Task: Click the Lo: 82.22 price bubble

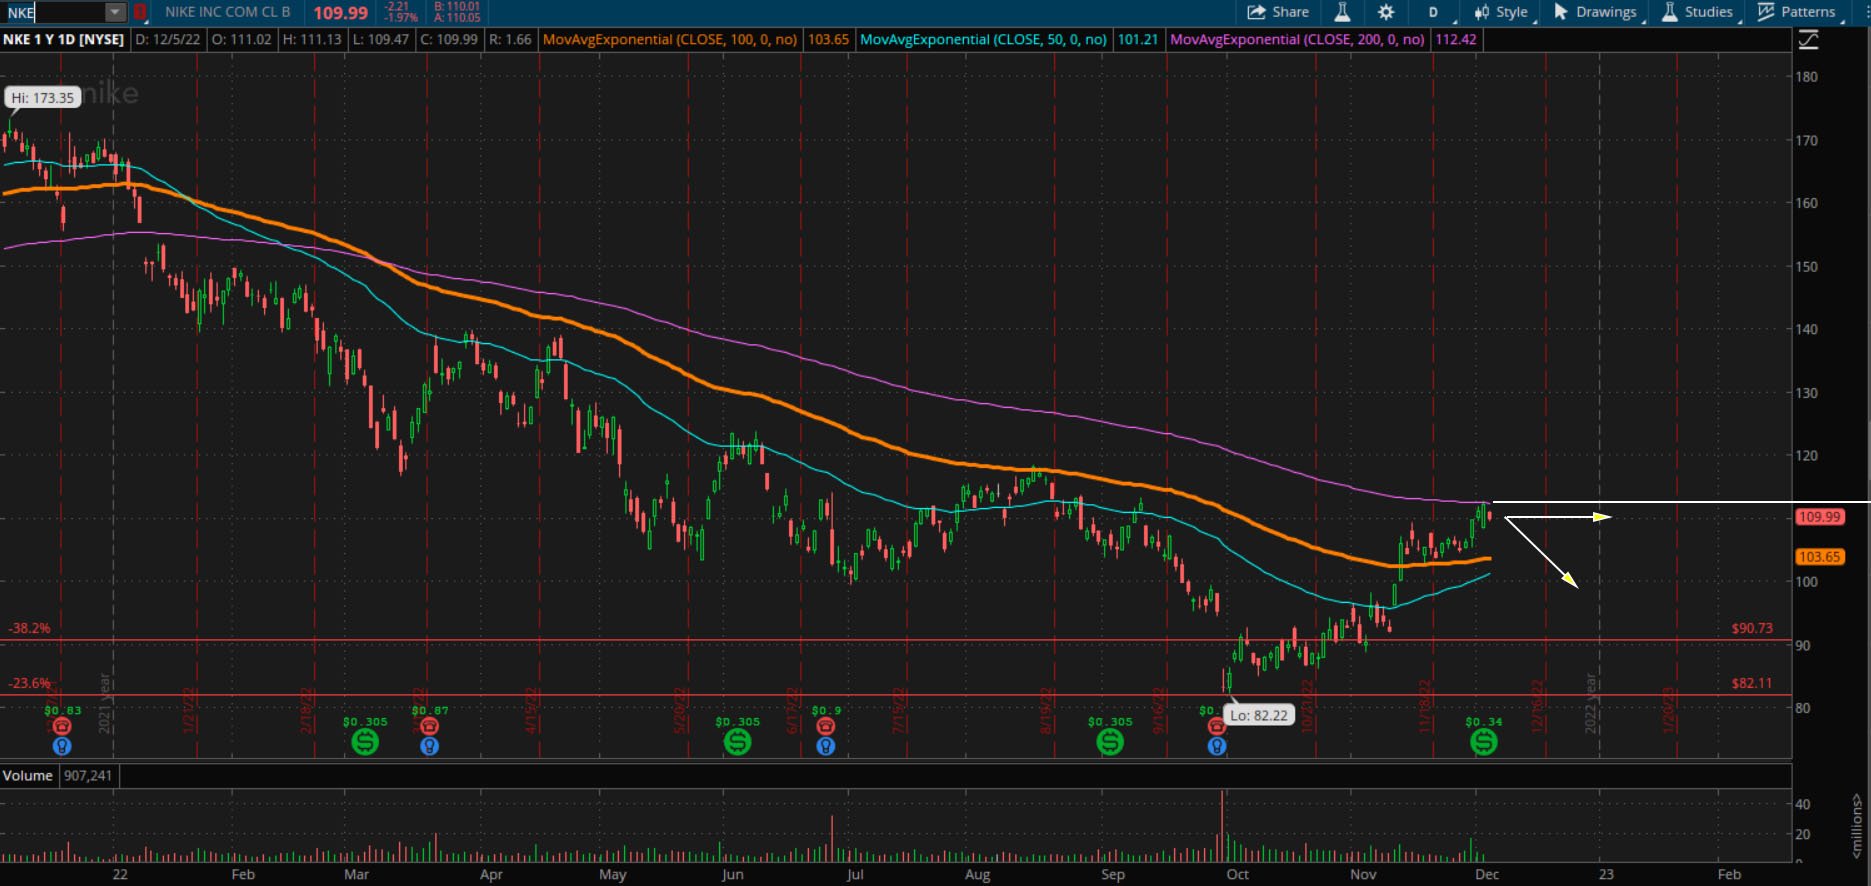Action: 1259,715
